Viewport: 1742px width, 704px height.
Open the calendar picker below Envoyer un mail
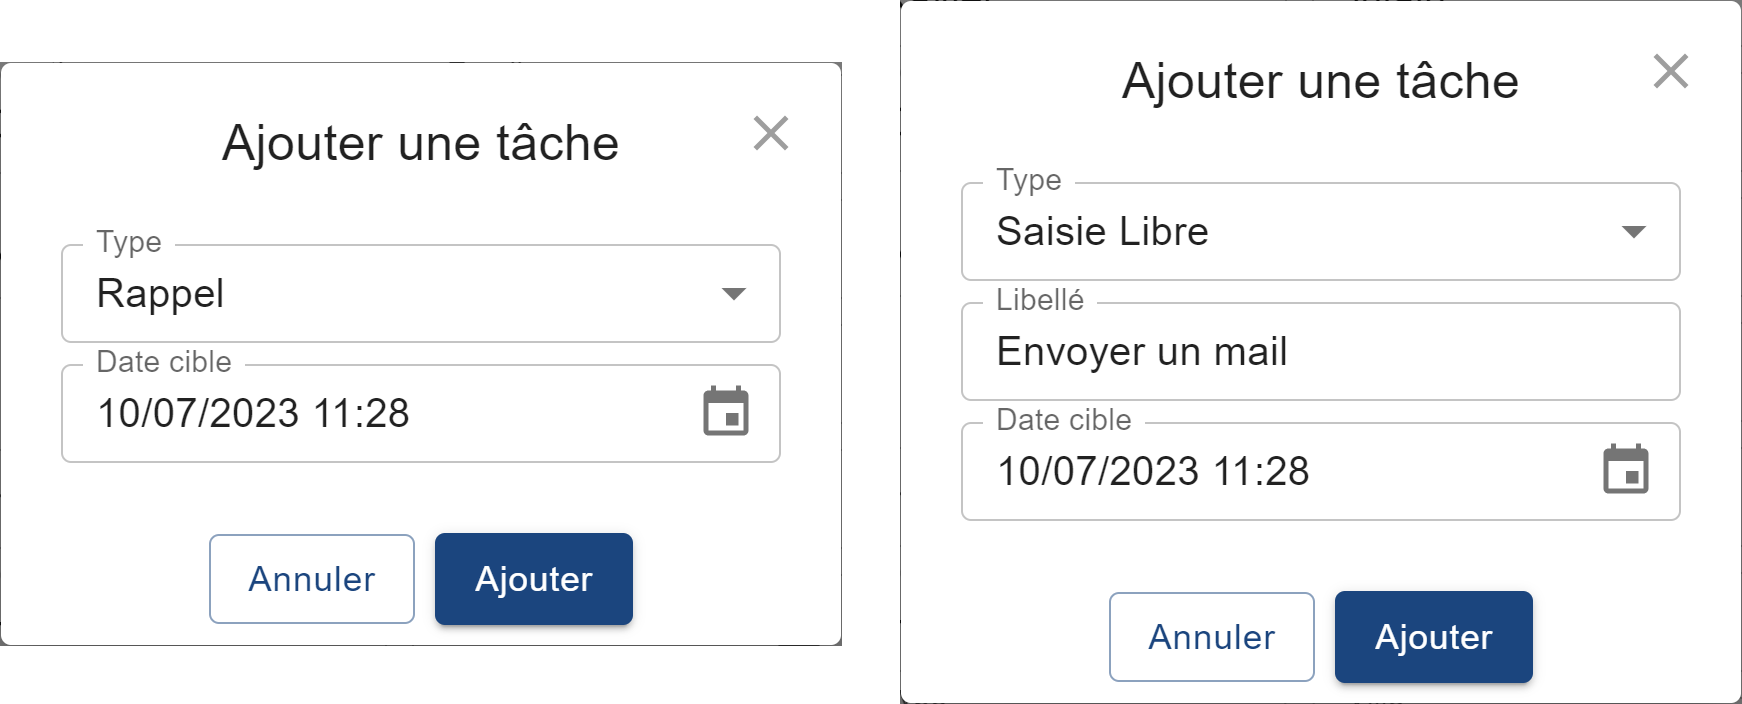pos(1626,470)
